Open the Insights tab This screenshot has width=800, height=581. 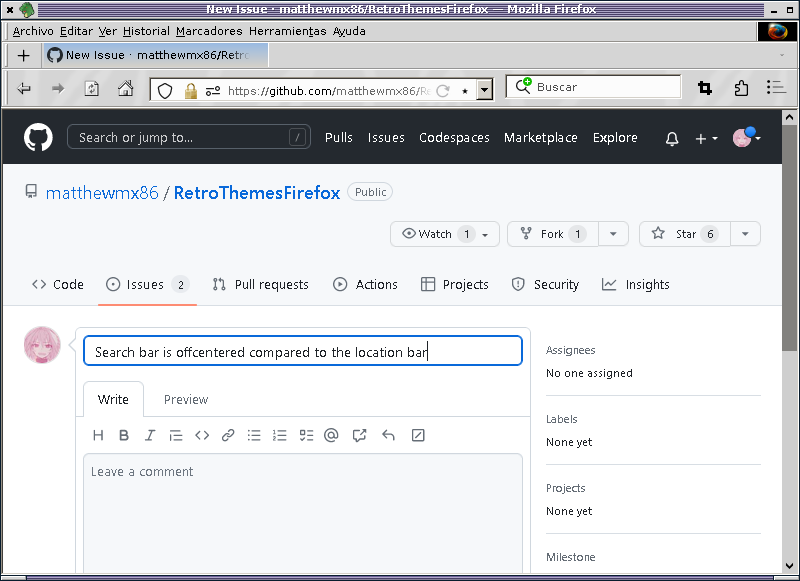(636, 285)
